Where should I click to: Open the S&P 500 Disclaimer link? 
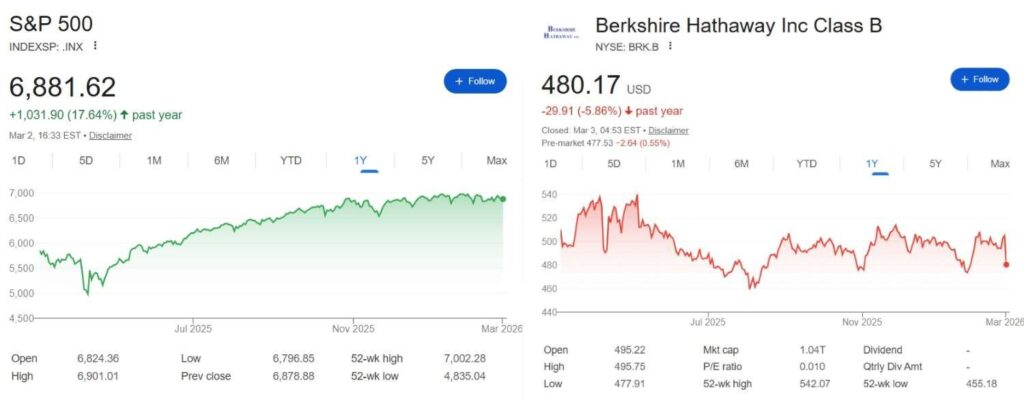click(110, 135)
